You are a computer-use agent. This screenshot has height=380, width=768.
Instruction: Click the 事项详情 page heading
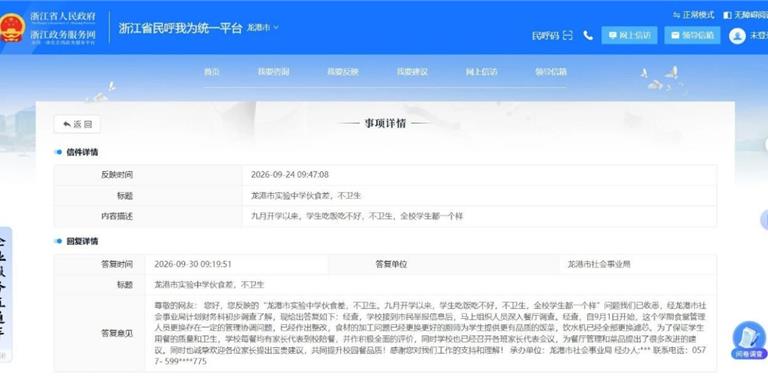[x=385, y=123]
